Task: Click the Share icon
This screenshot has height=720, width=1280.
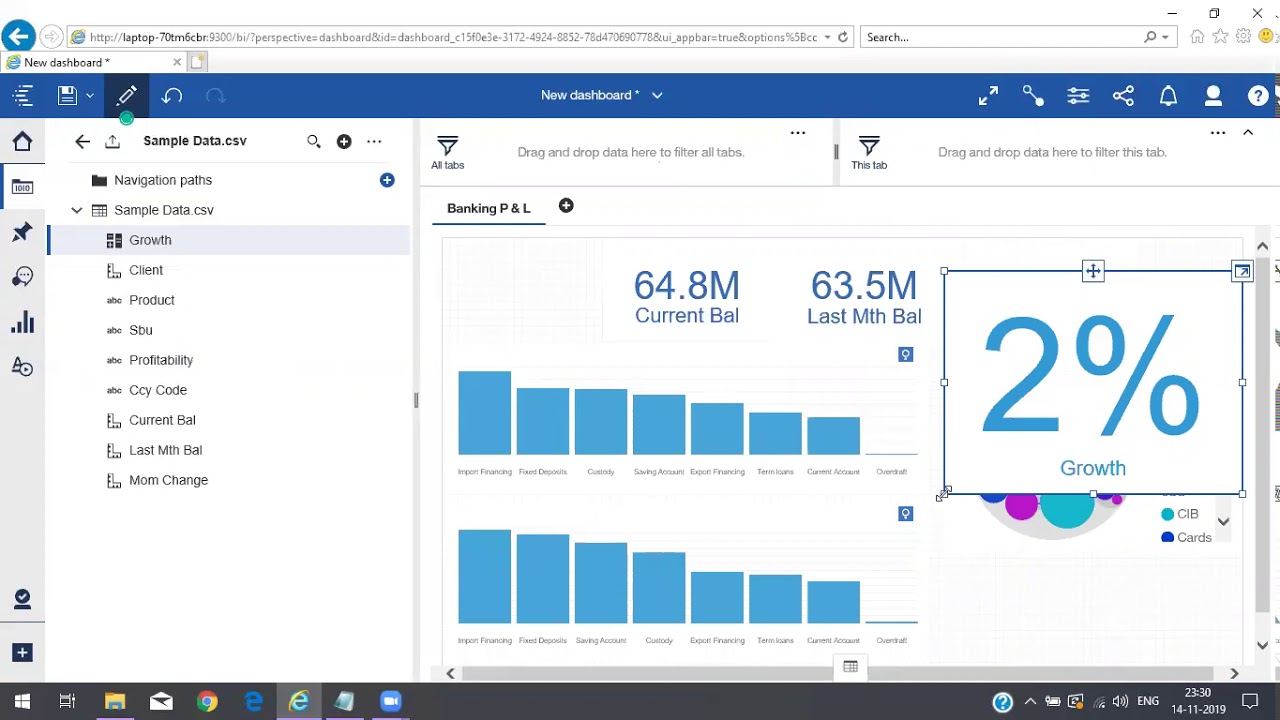Action: click(1123, 96)
